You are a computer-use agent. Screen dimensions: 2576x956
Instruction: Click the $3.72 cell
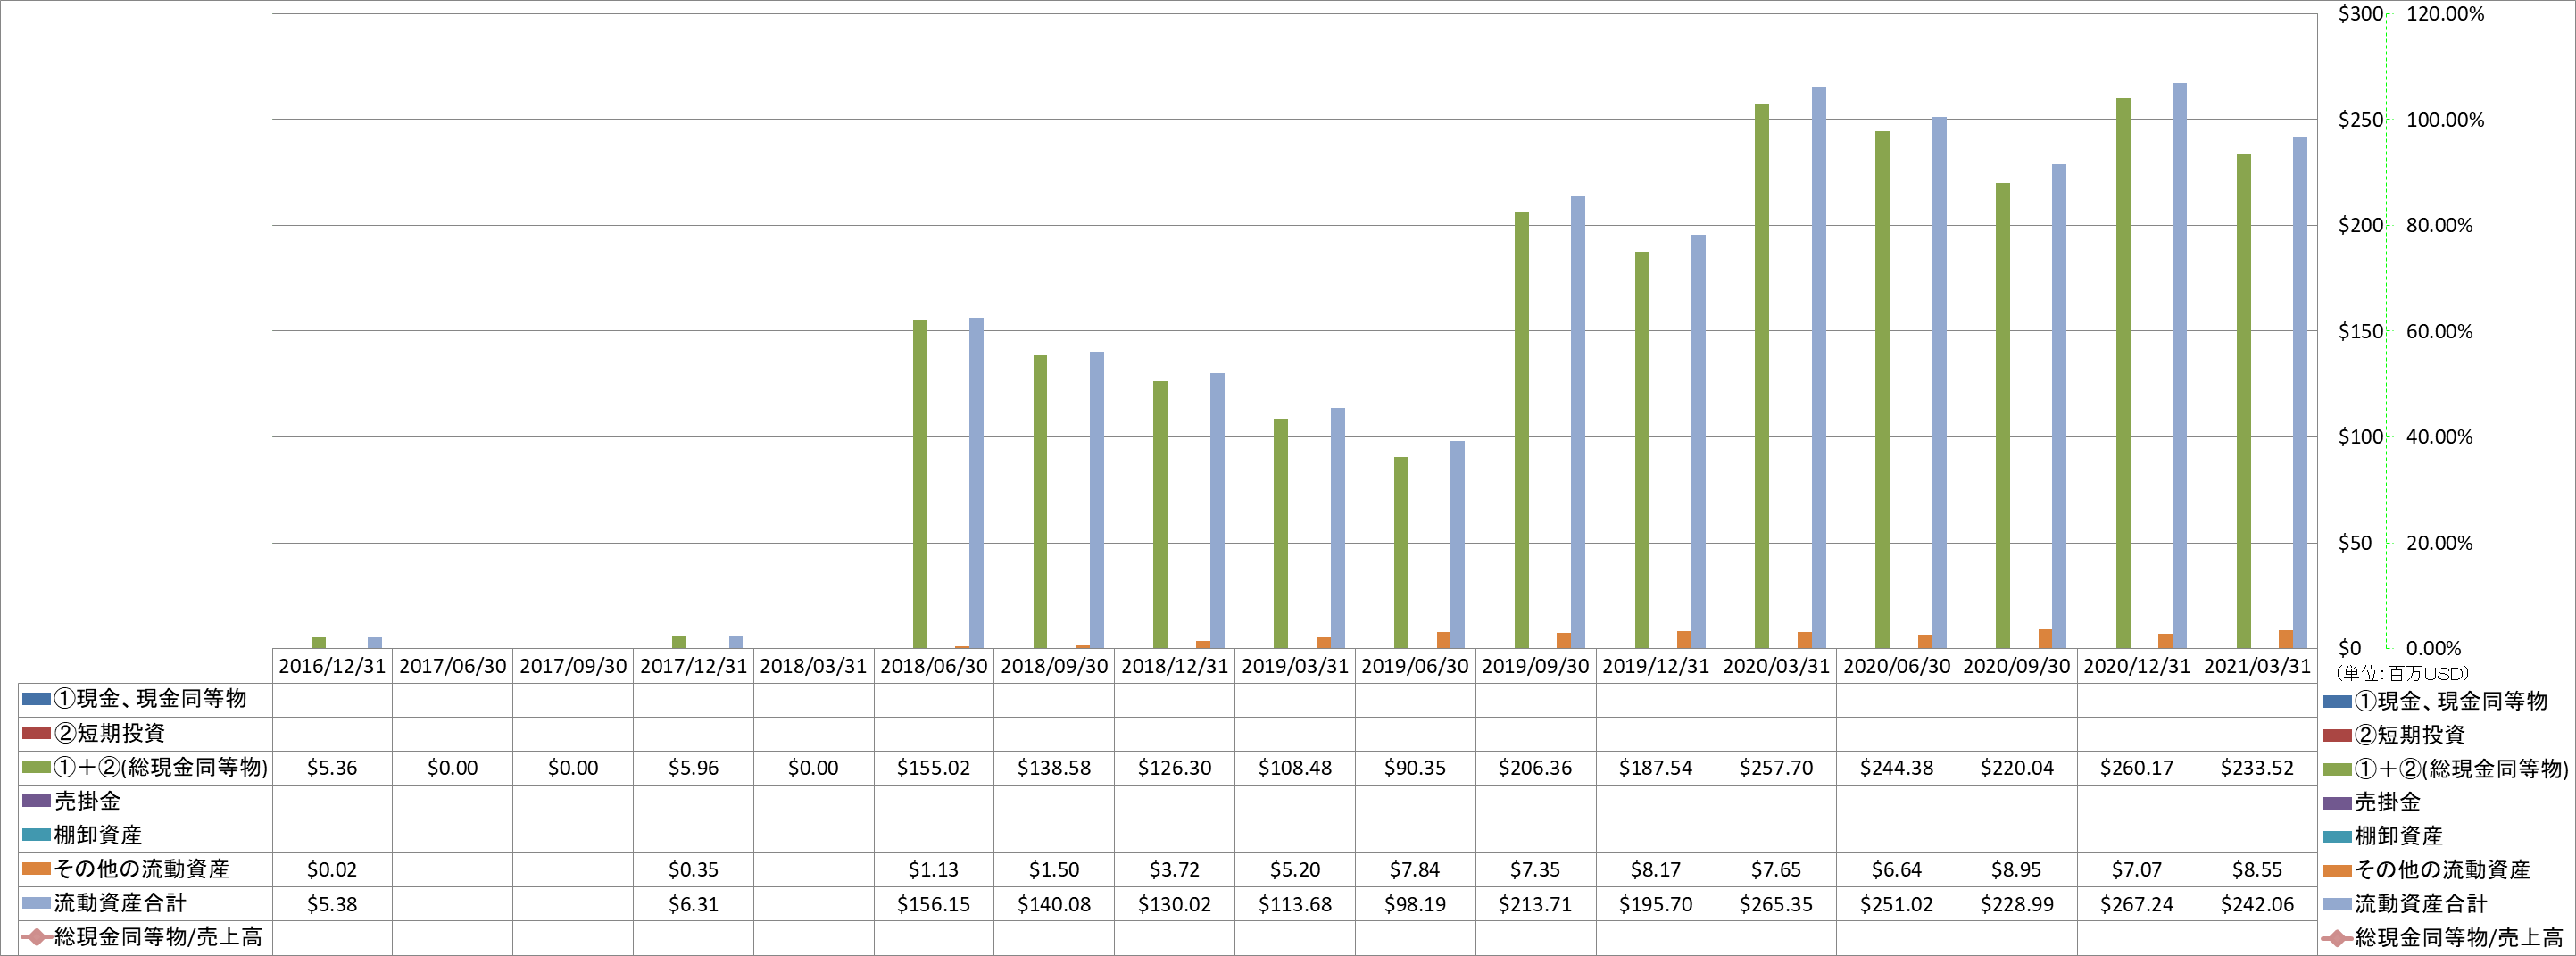1174,870
